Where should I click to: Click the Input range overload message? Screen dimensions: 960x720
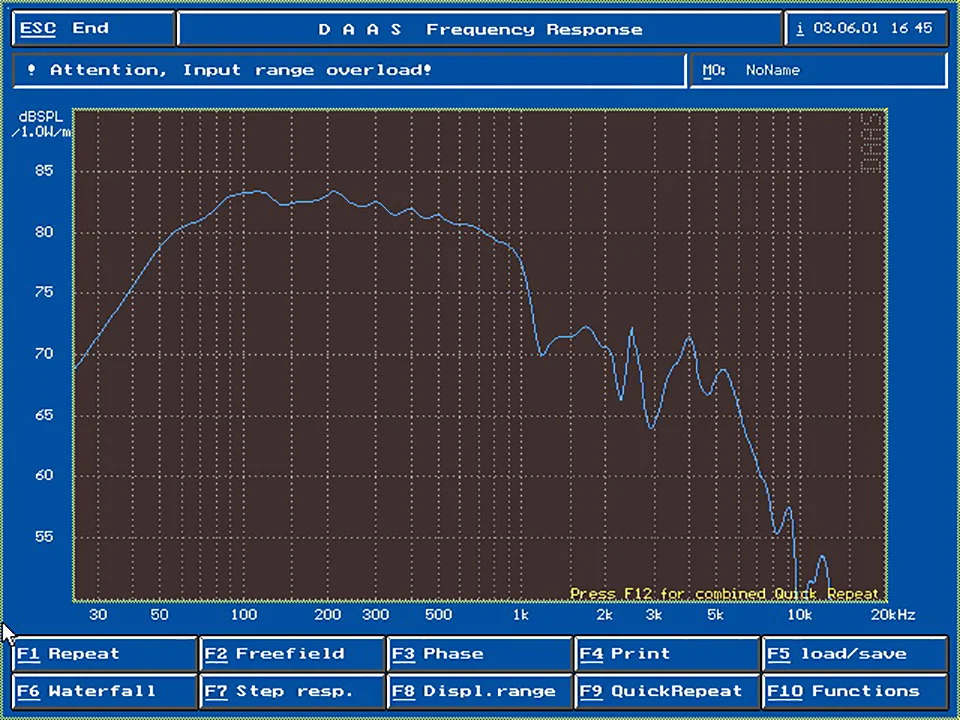pos(349,70)
